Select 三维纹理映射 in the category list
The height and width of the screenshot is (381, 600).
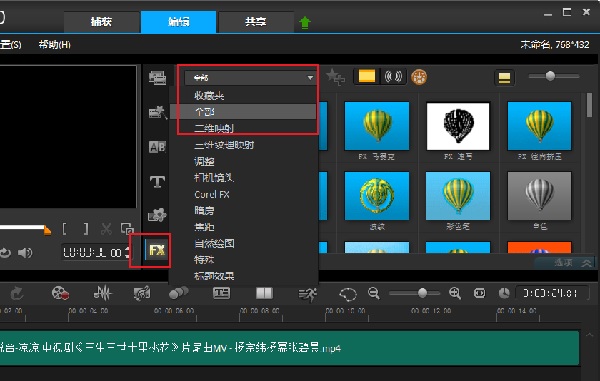tap(224, 145)
